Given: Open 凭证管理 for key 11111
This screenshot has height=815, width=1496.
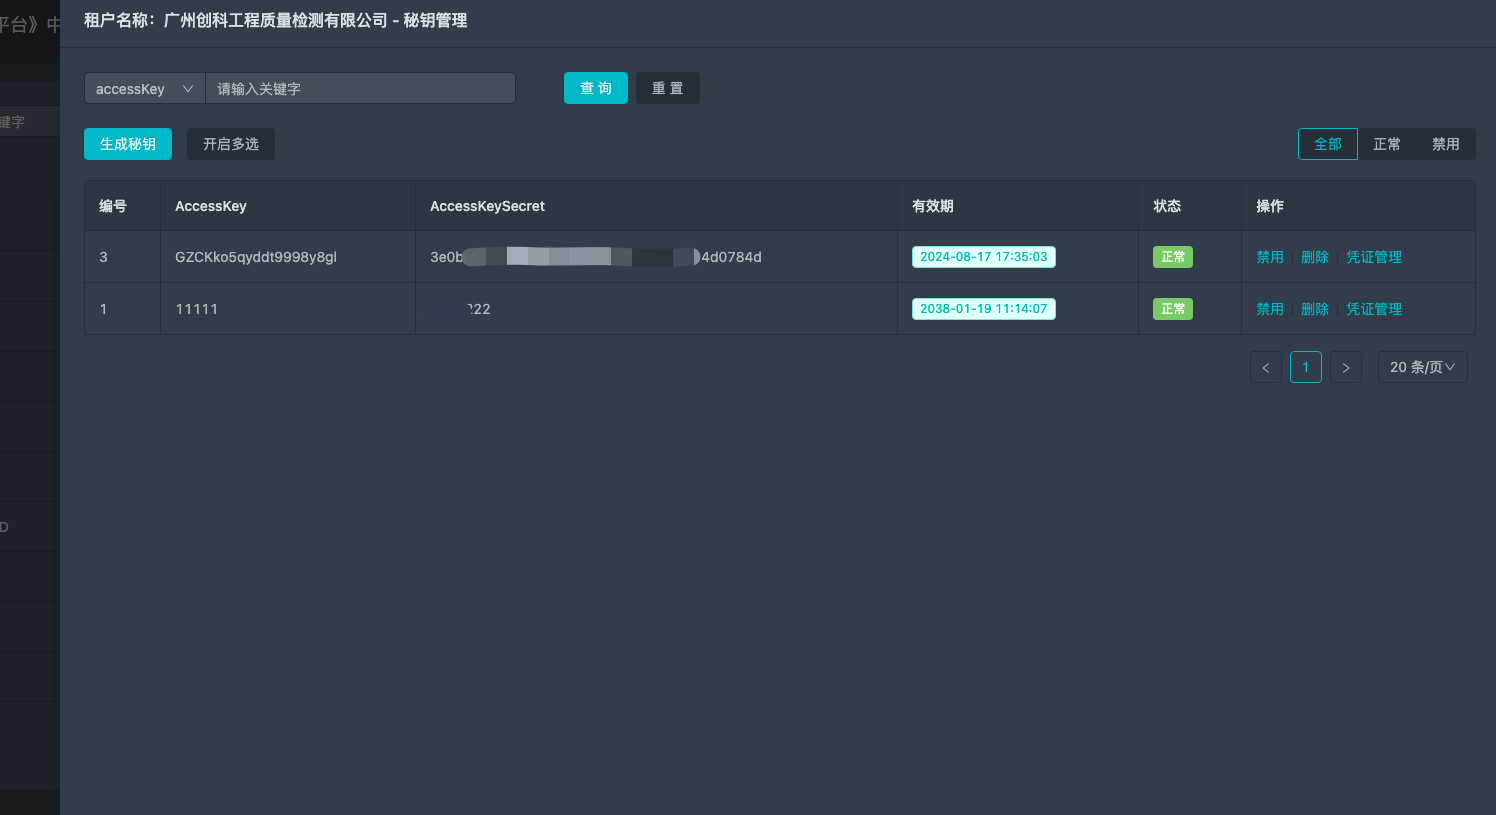Looking at the screenshot, I should click(1373, 309).
